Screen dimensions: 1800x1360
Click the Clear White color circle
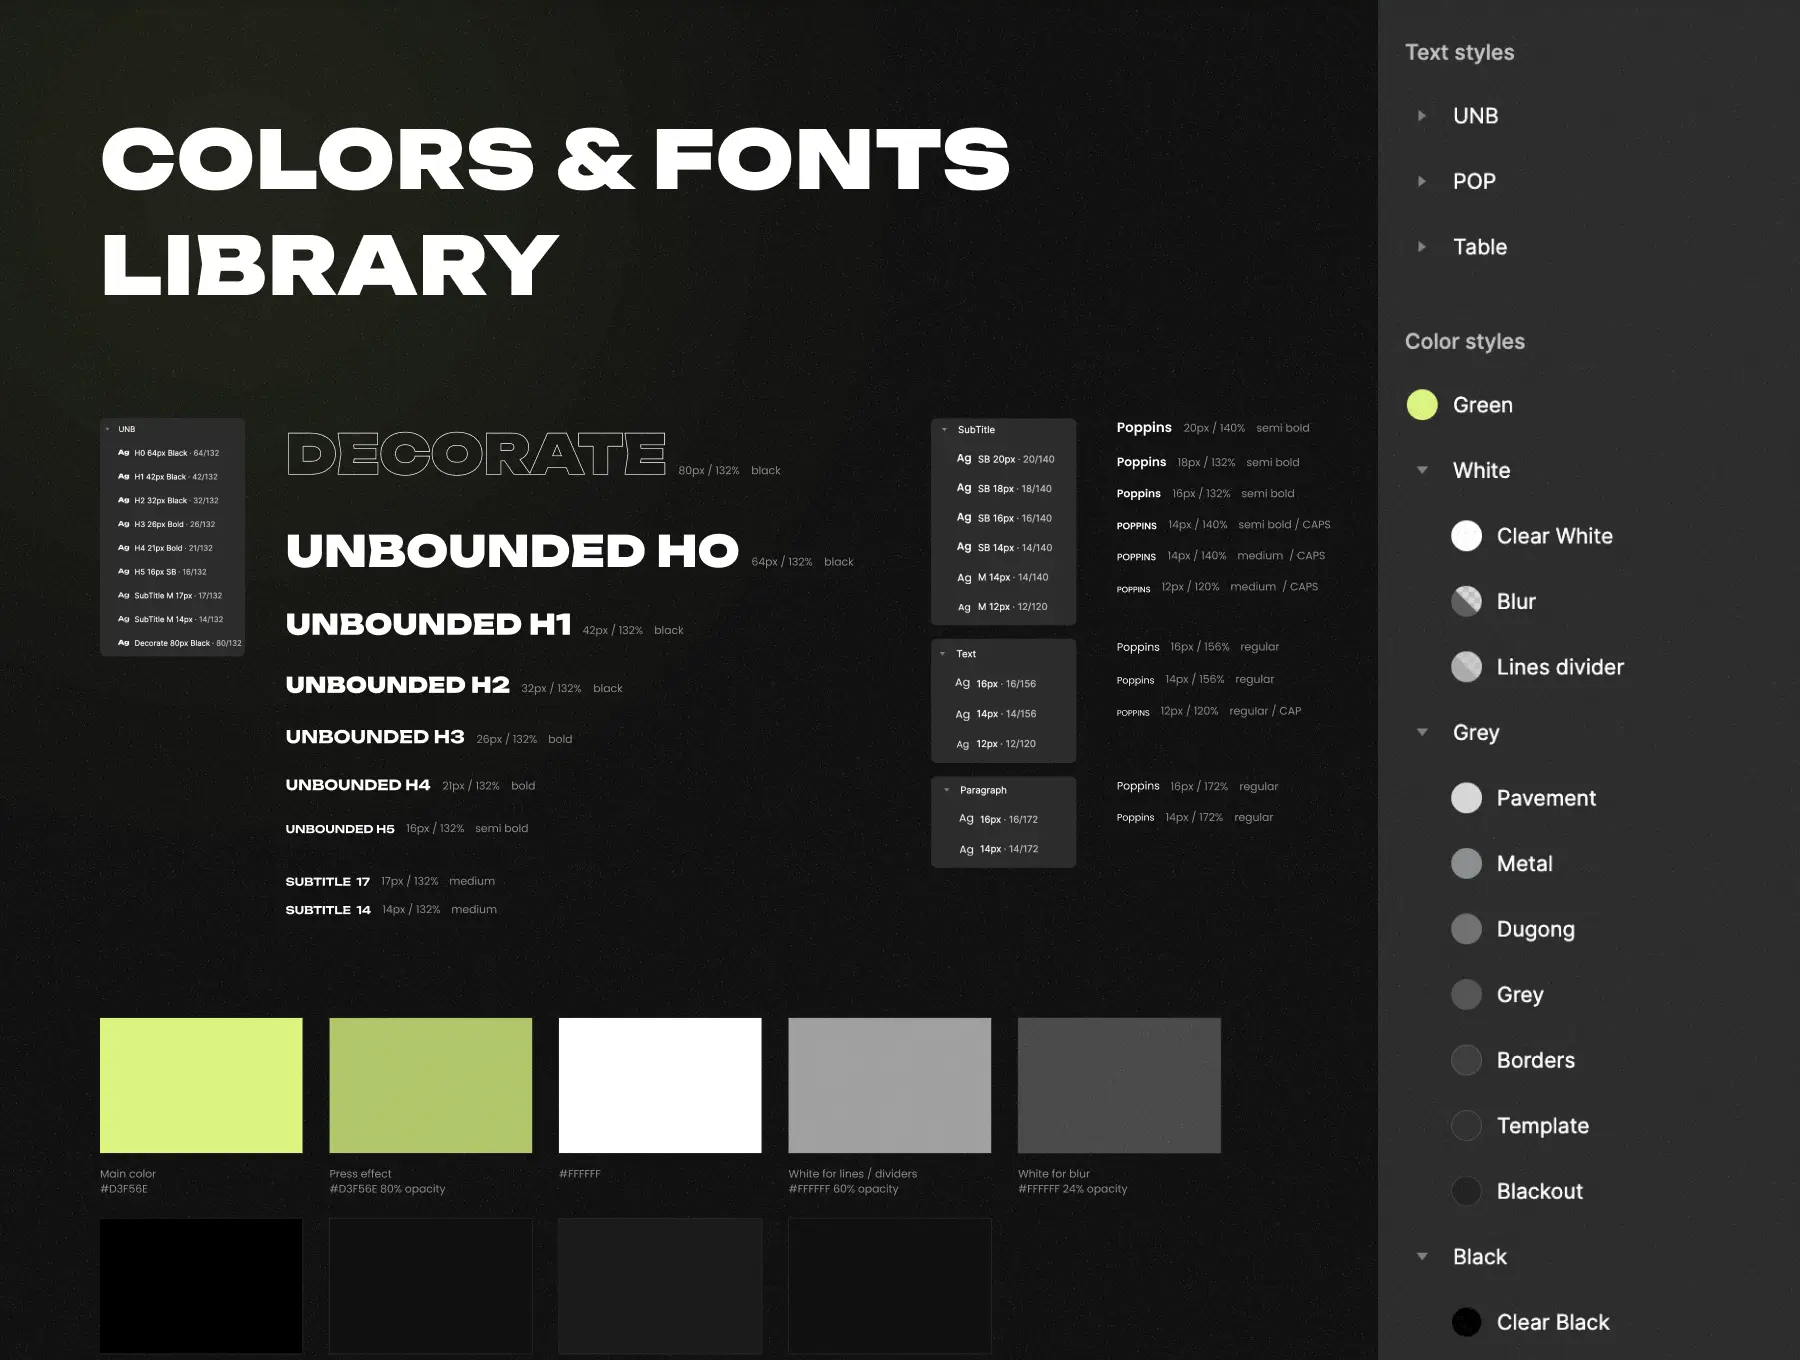tap(1466, 536)
